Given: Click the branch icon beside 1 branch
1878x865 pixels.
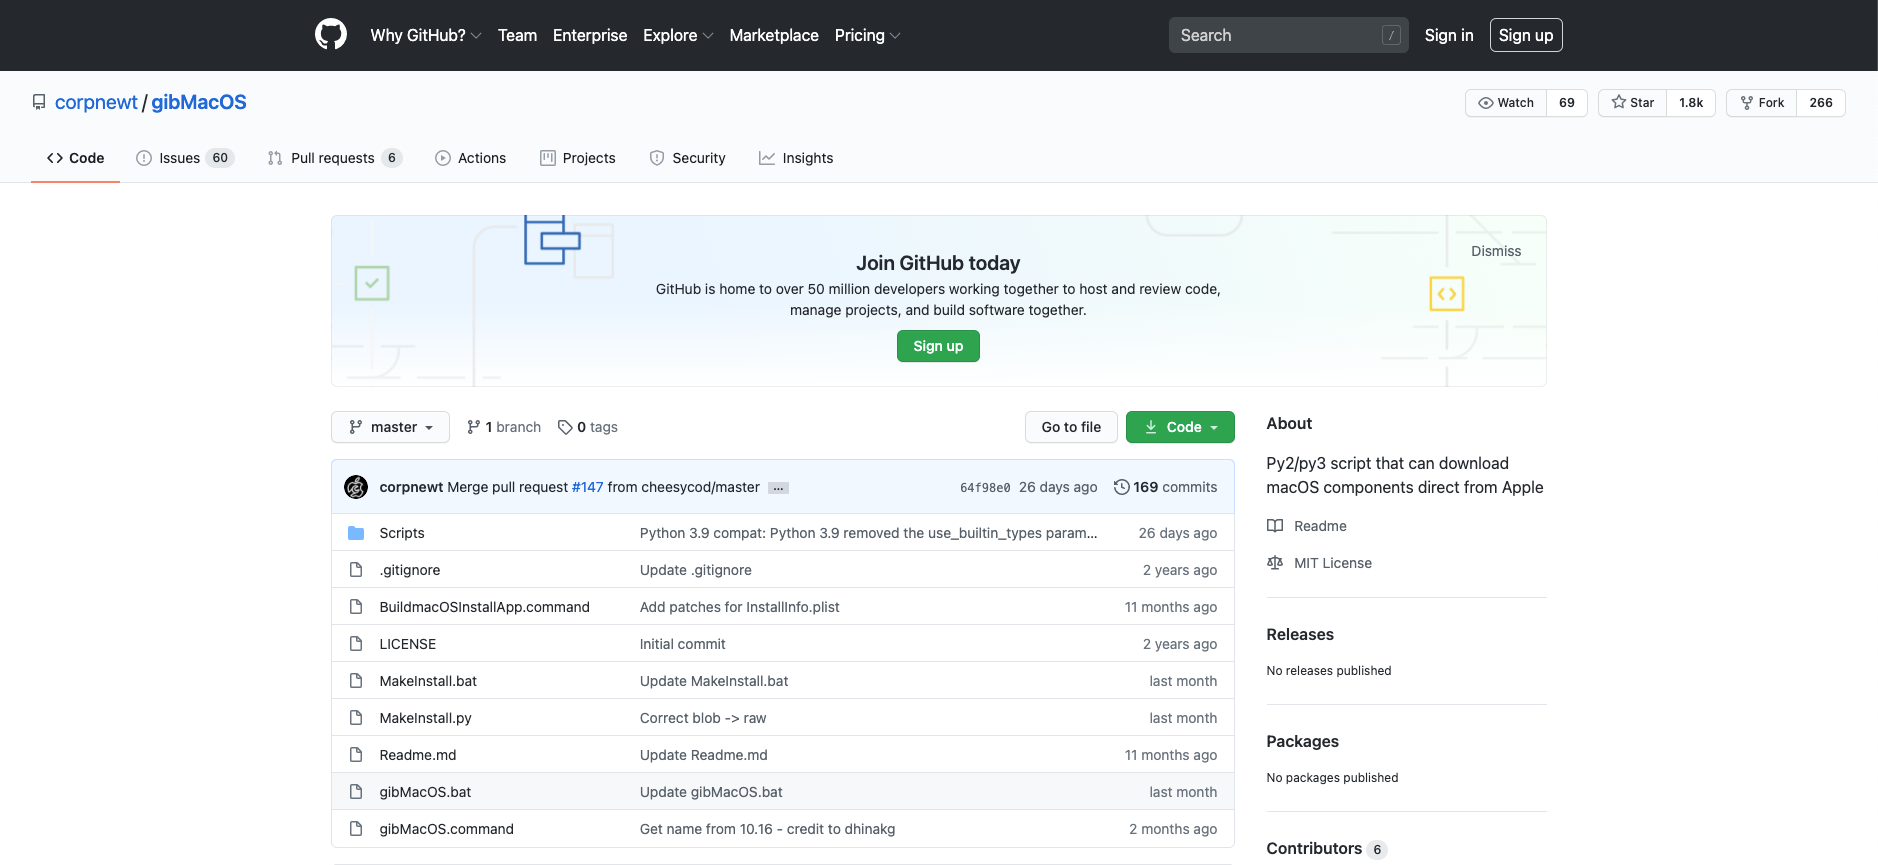Looking at the screenshot, I should point(474,427).
